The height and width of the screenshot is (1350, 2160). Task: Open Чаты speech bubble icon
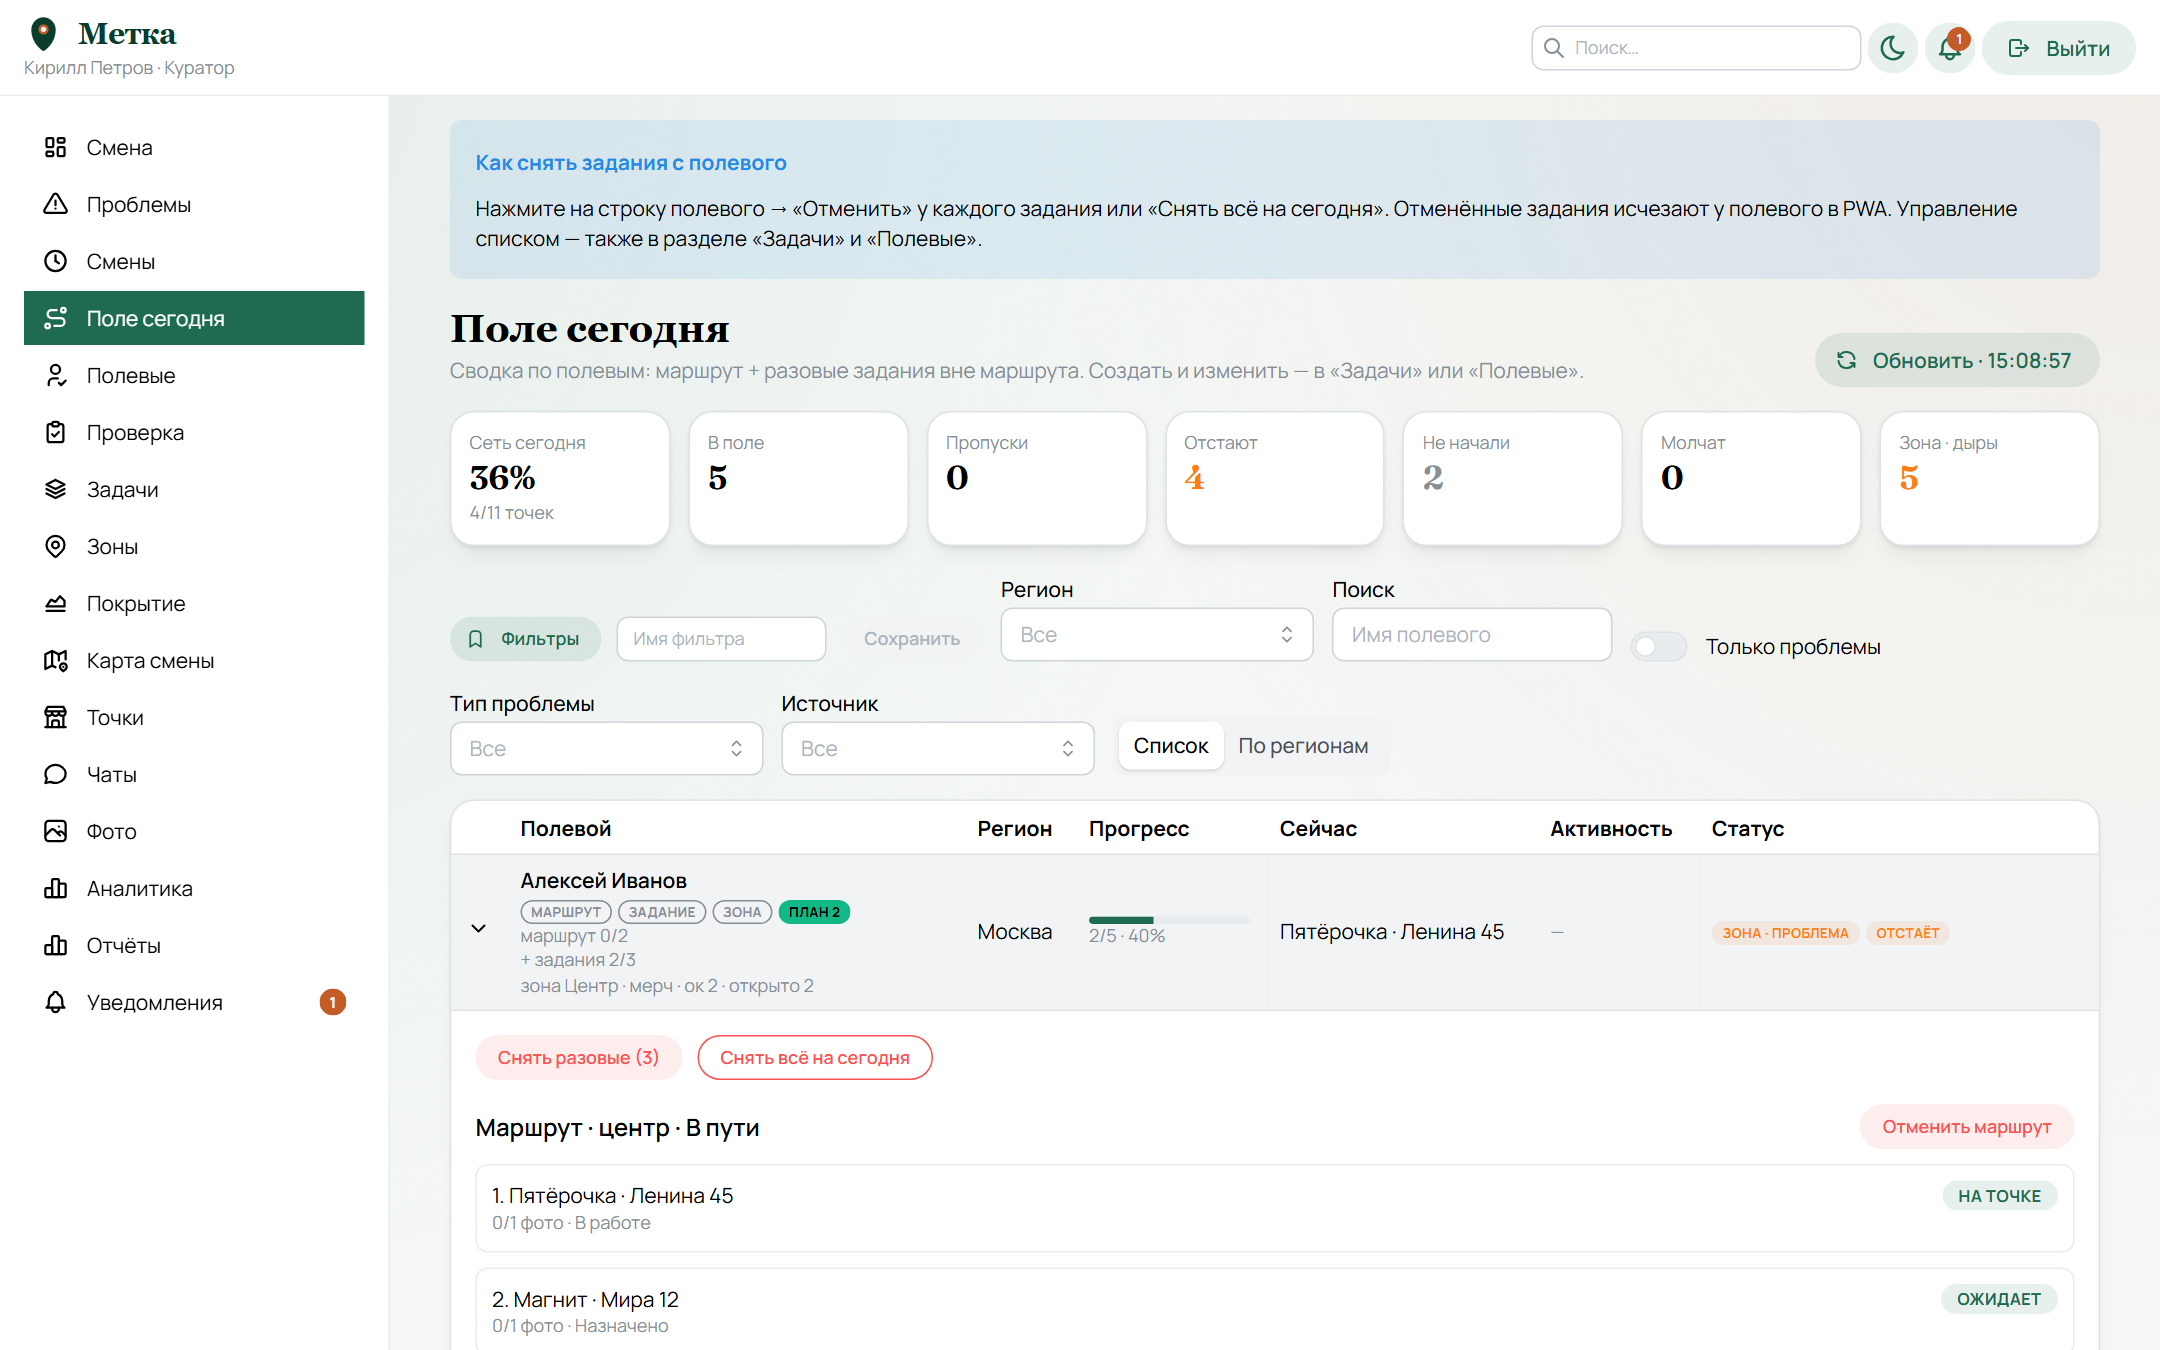(55, 775)
